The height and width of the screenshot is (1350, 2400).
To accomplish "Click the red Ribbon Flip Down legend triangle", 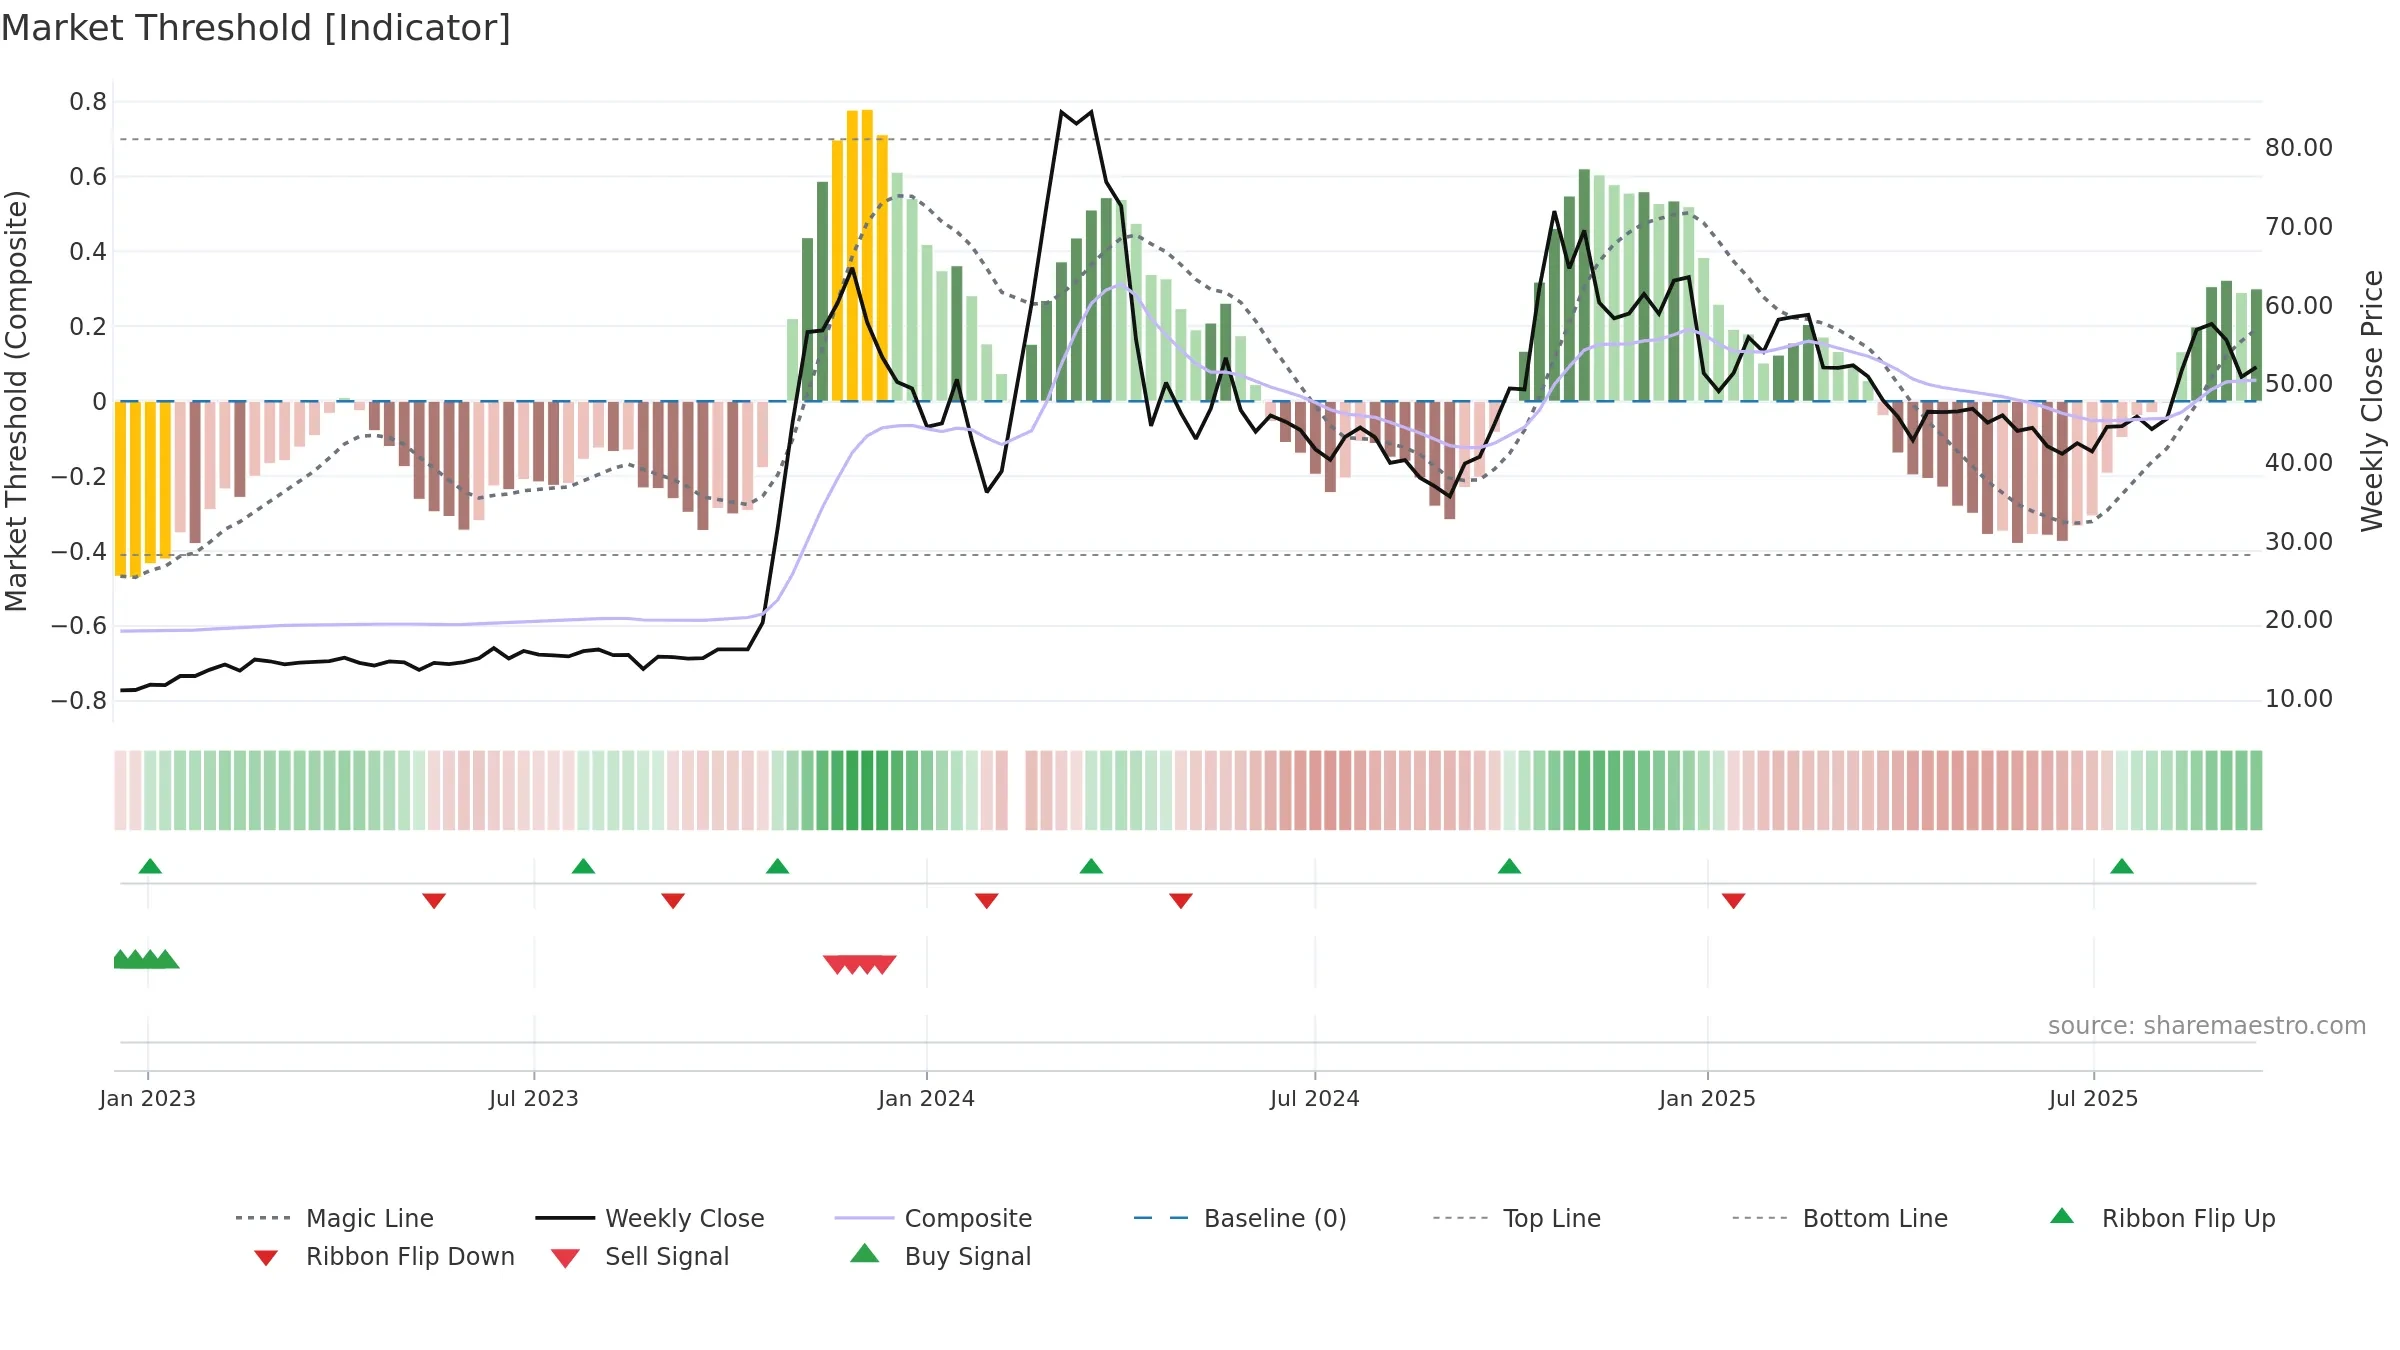I will point(266,1258).
